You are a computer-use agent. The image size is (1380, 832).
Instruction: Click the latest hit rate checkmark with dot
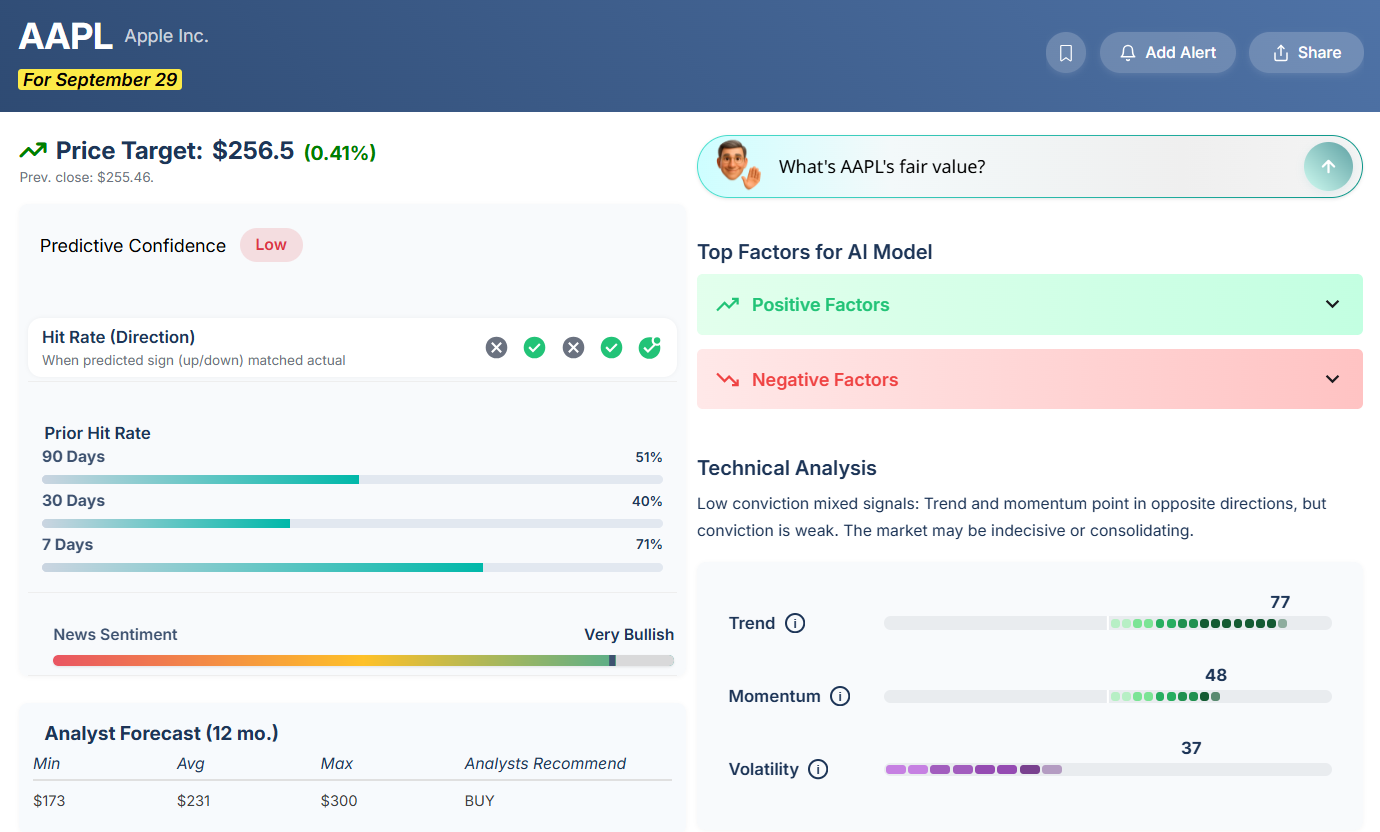coord(649,347)
